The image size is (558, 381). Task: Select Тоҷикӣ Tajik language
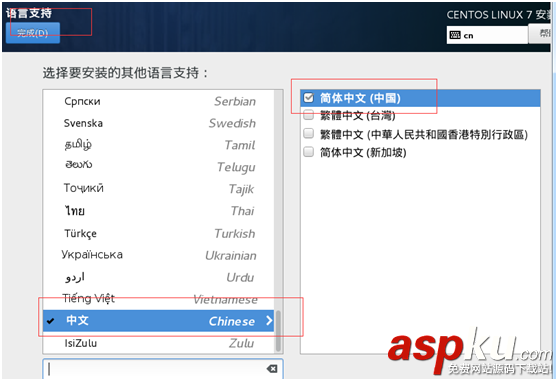159,189
